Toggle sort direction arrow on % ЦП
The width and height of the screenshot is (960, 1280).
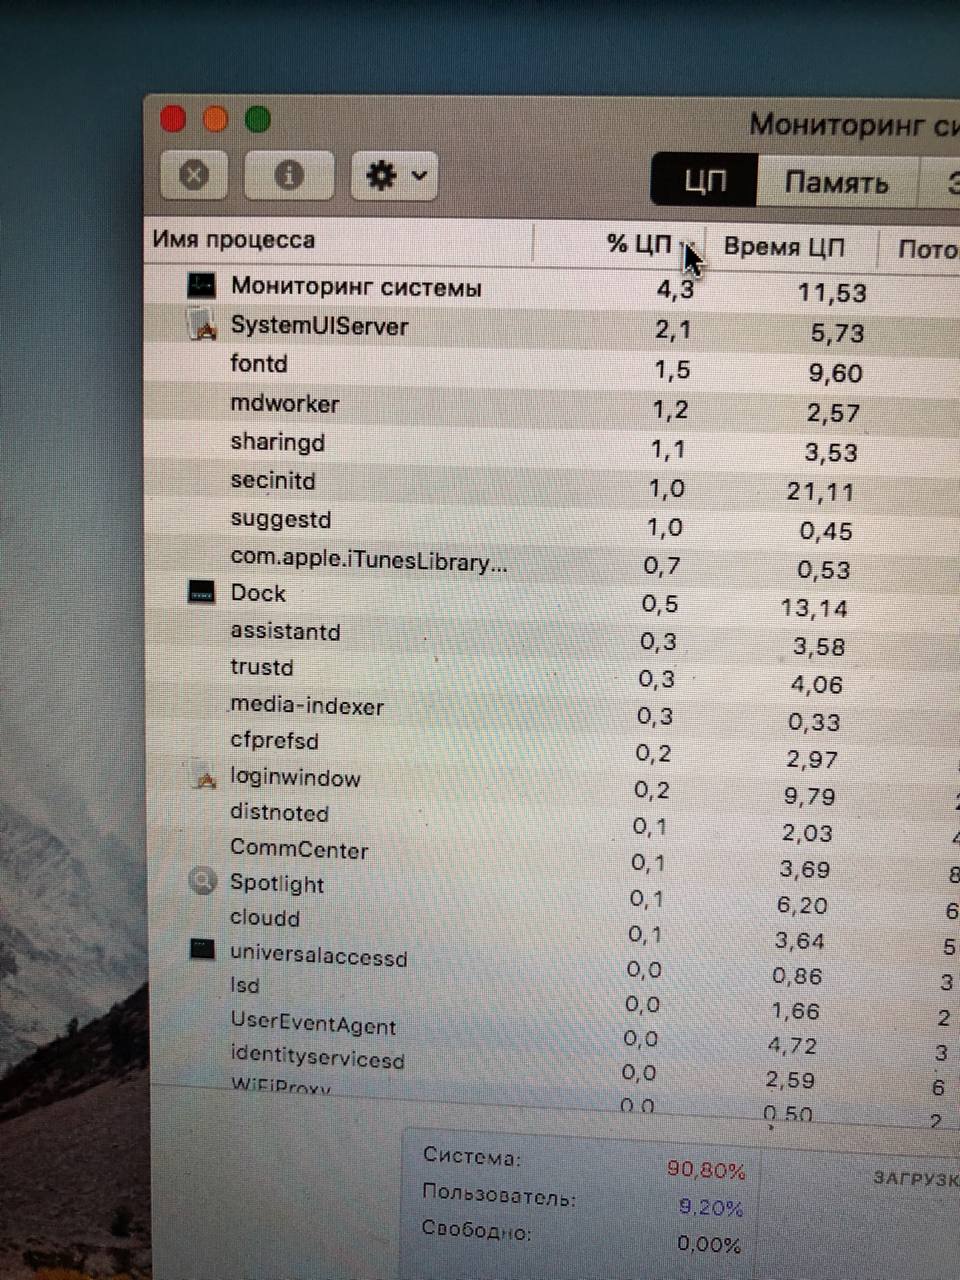click(x=687, y=246)
